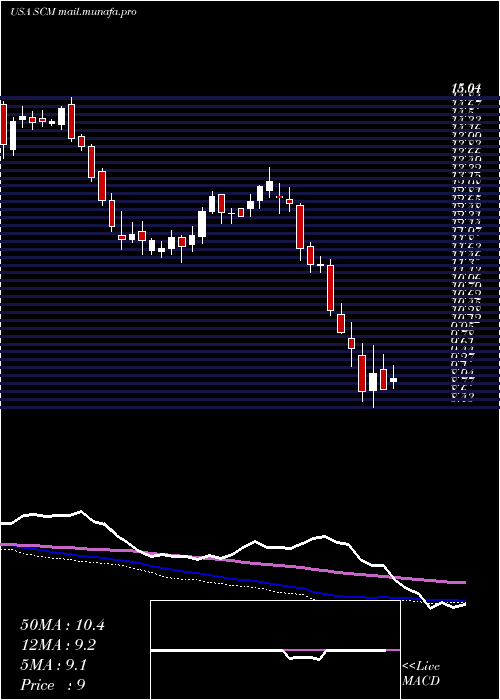
Task: Click the USA SCM mail.munafa.pro title text
Action: (x=73, y=12)
